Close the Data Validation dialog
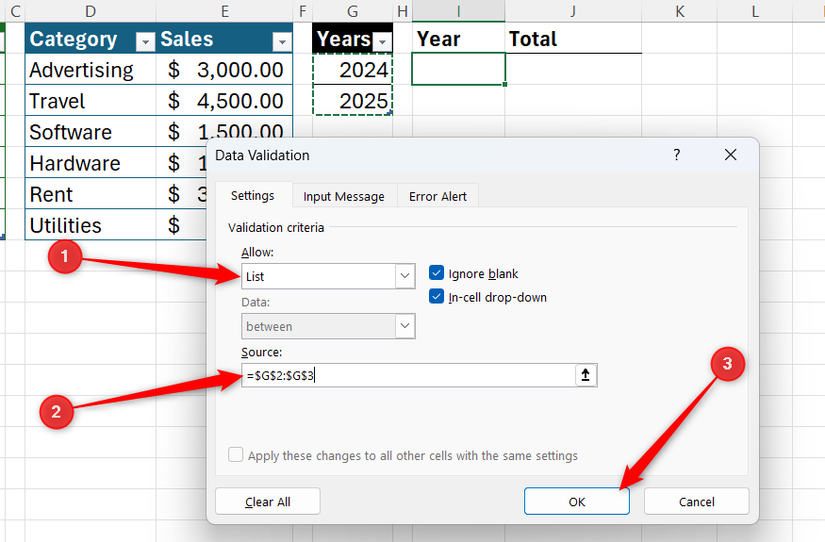 [x=730, y=155]
